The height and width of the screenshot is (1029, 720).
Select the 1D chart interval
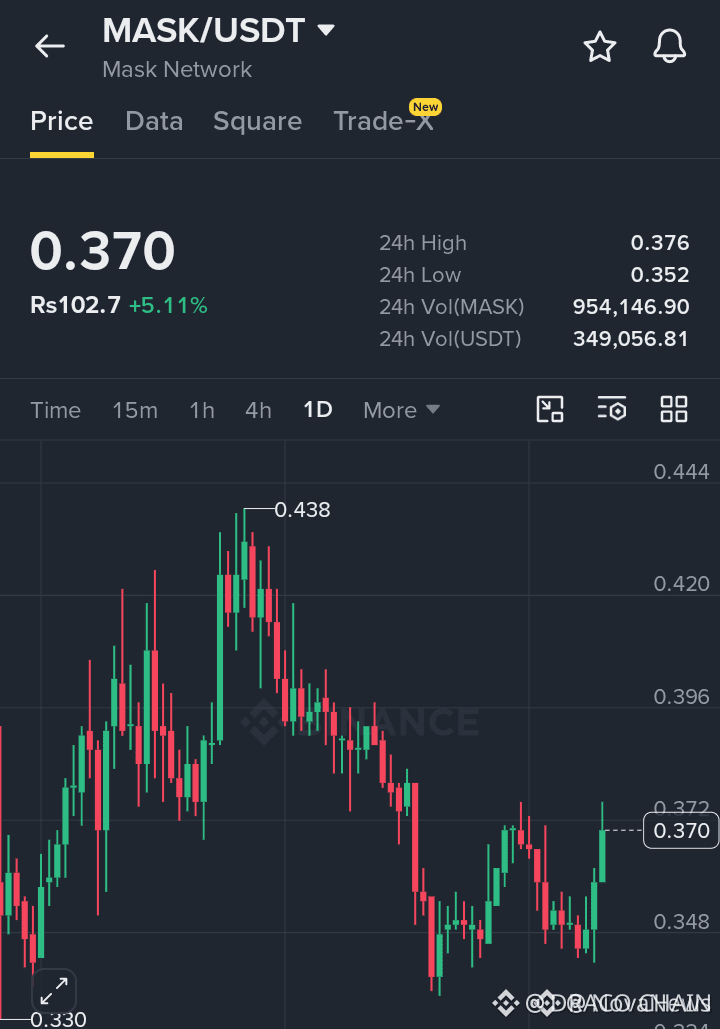[x=318, y=410]
